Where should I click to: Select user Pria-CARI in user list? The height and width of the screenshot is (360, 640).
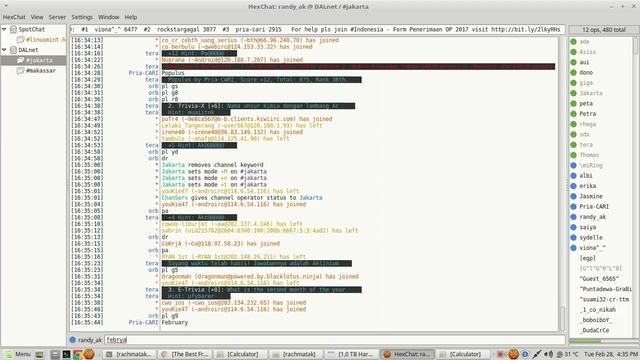pos(594,207)
